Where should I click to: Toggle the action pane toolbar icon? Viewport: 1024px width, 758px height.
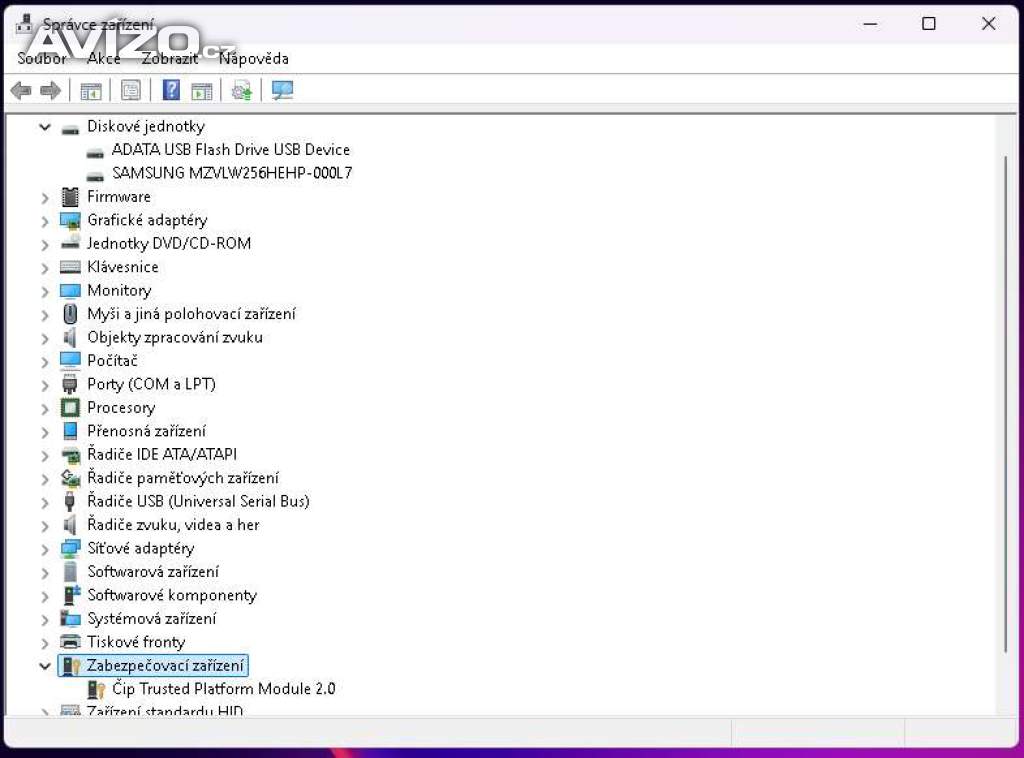202,91
